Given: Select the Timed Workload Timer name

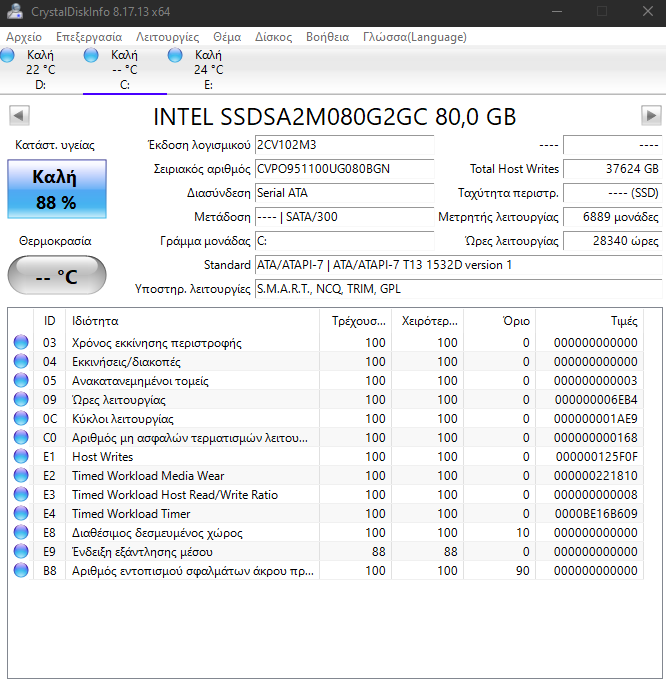Looking at the screenshot, I should (x=131, y=514).
